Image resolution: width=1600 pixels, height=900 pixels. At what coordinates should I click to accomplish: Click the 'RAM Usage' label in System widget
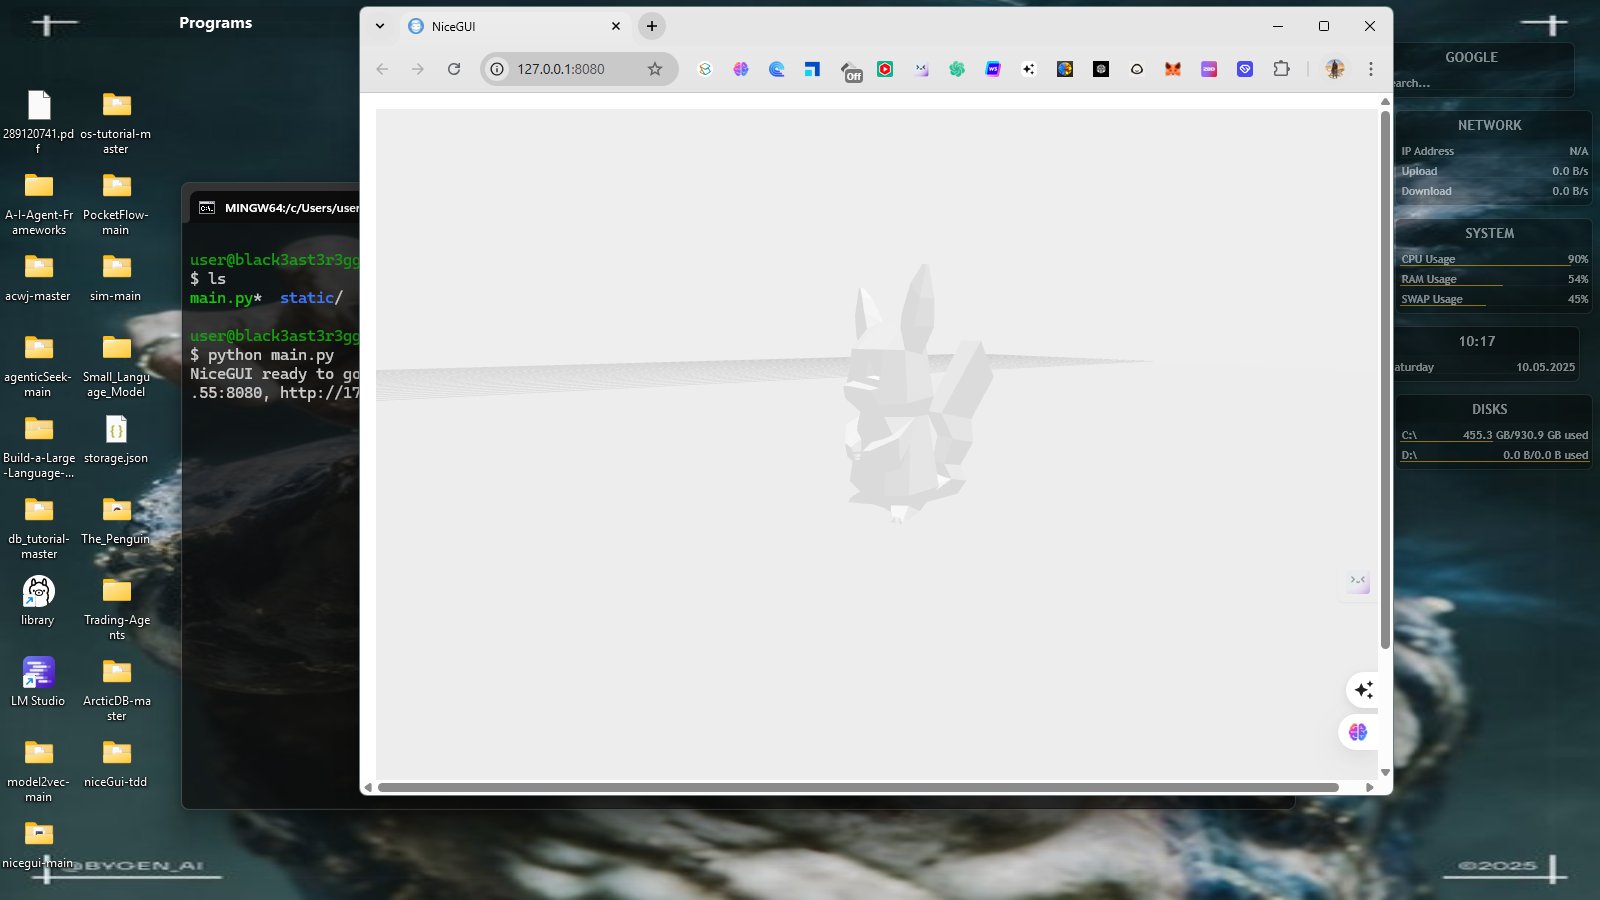click(1428, 279)
